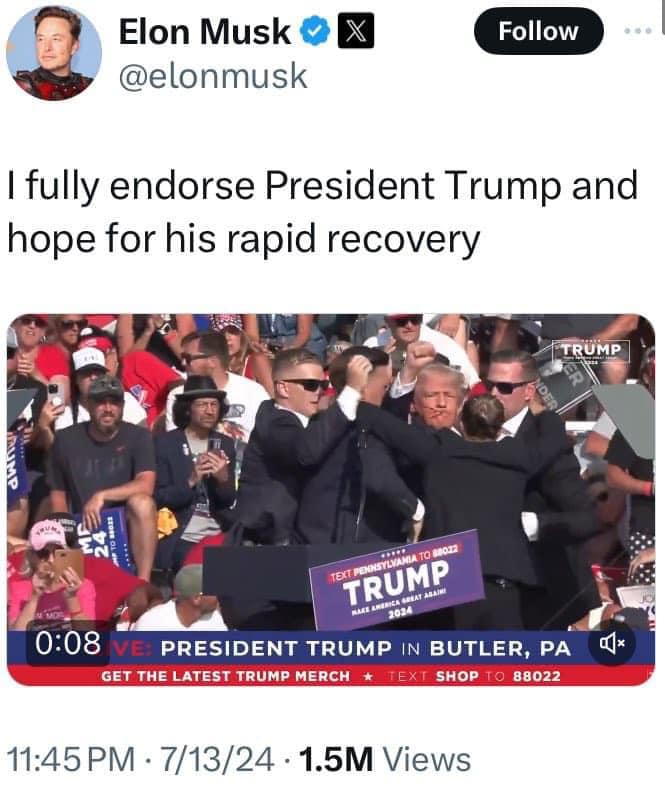This screenshot has width=665, height=794.
Task: Click the TRUMP watermark logo in video corner
Action: [592, 351]
